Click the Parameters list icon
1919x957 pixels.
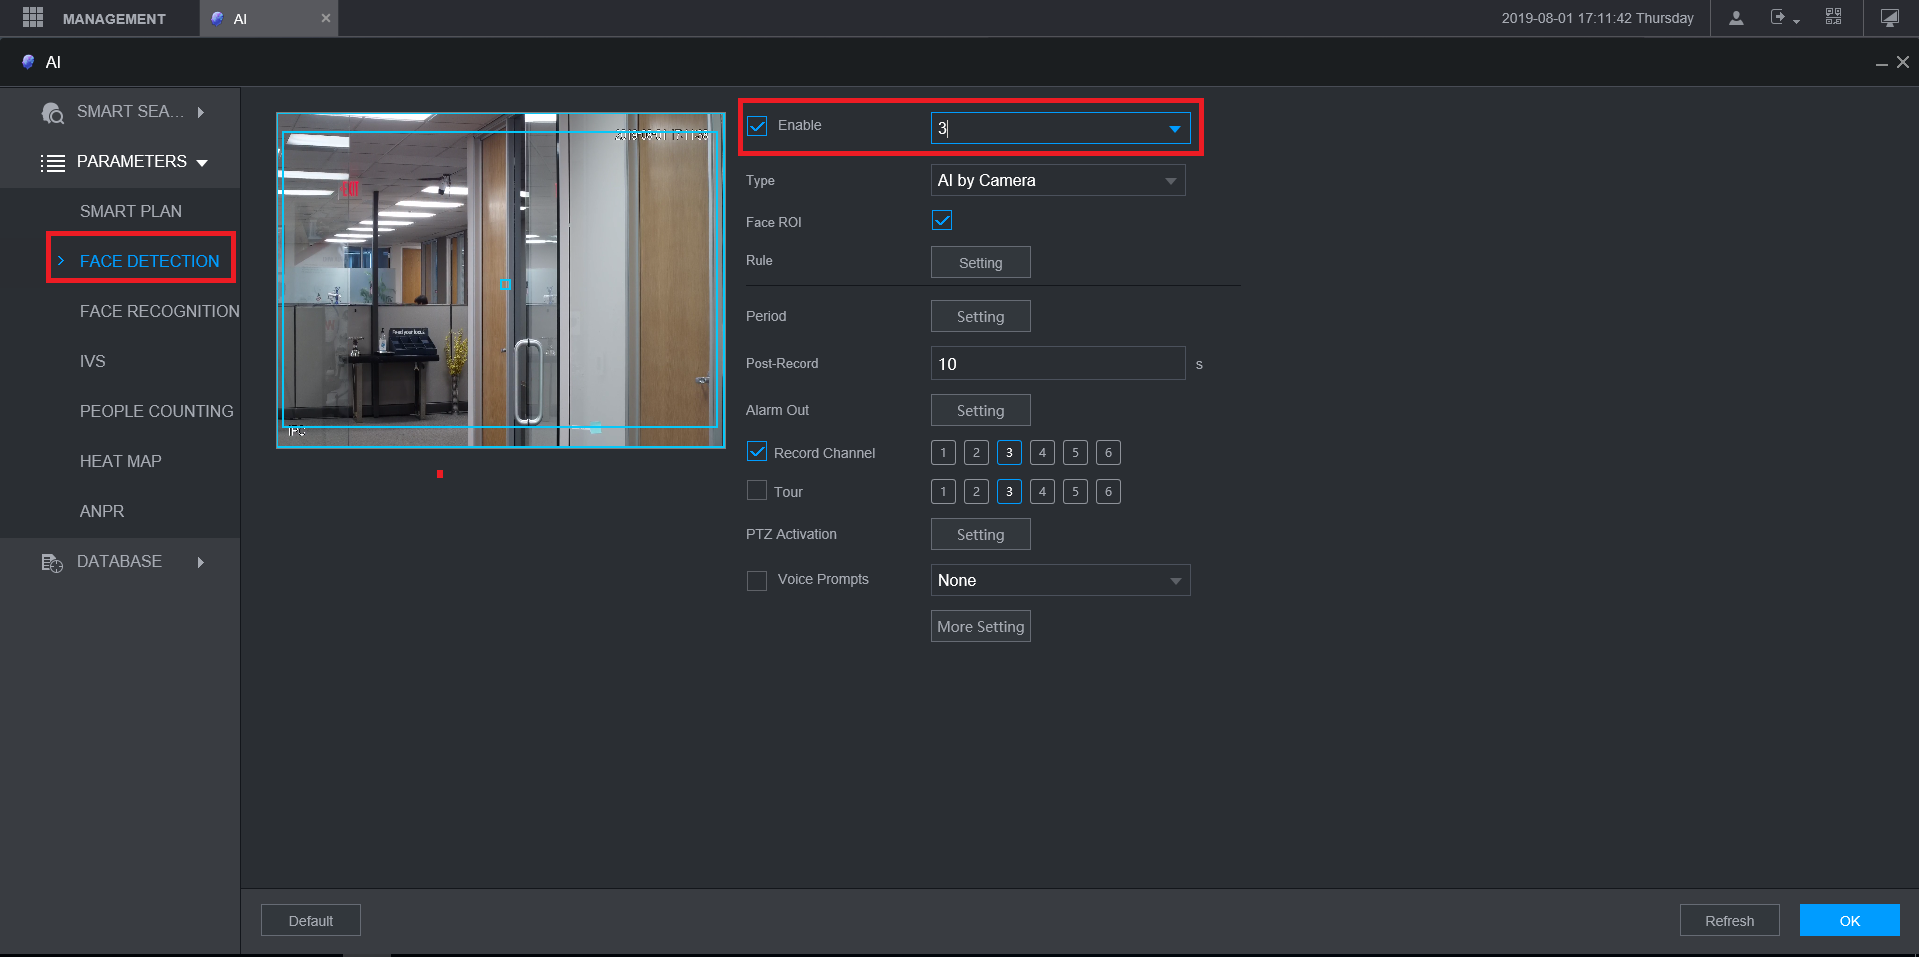point(53,163)
